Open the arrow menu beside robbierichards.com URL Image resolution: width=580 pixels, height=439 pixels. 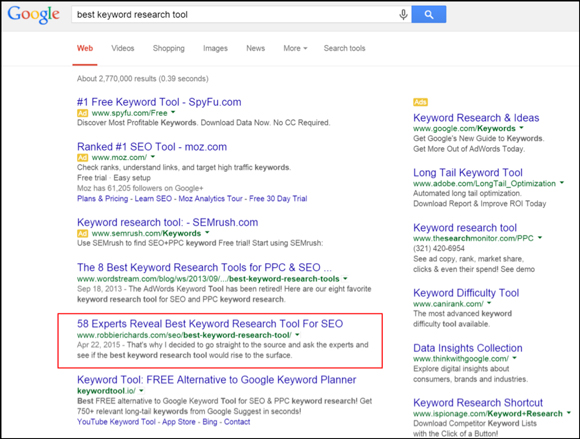[297, 335]
